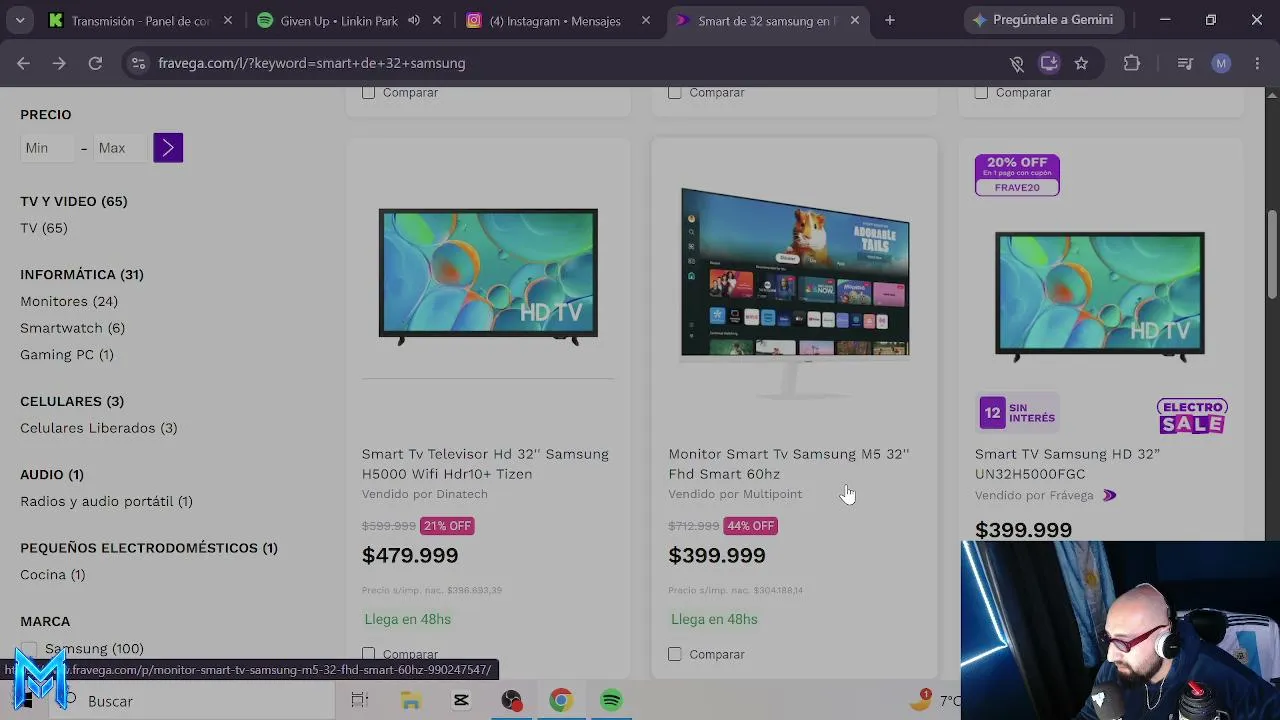Open Monitor Smart Tv Samsung M5 32'' title
Screen dimensions: 1280x720
[x=789, y=464]
